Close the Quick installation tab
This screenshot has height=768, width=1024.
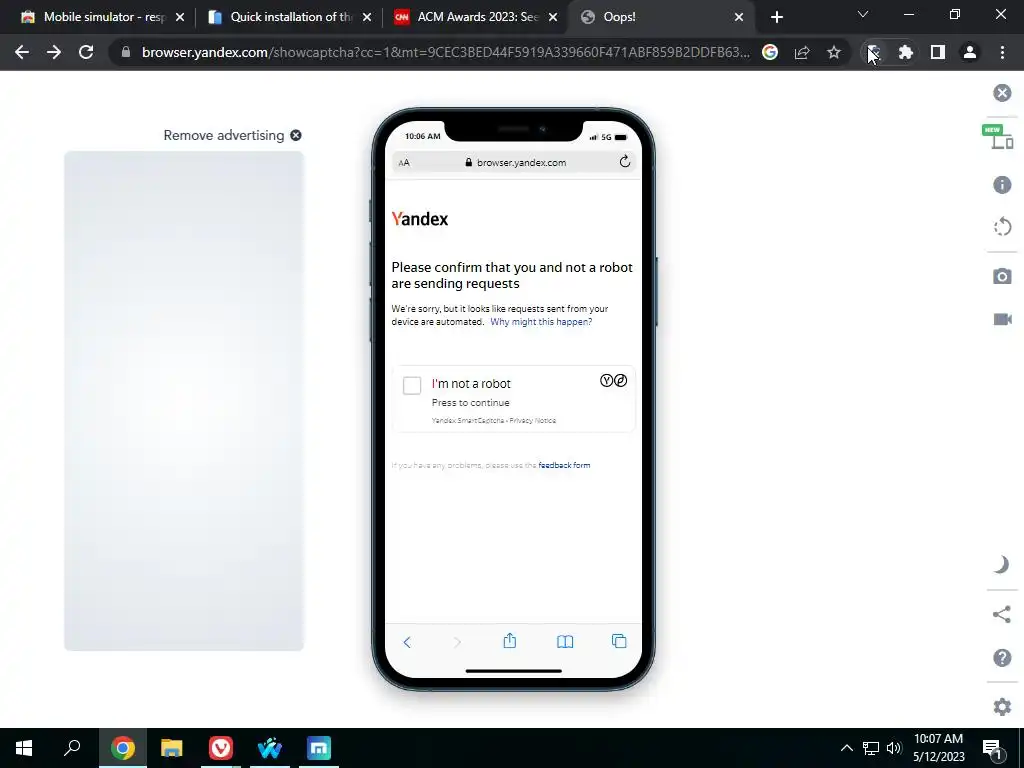coord(367,17)
